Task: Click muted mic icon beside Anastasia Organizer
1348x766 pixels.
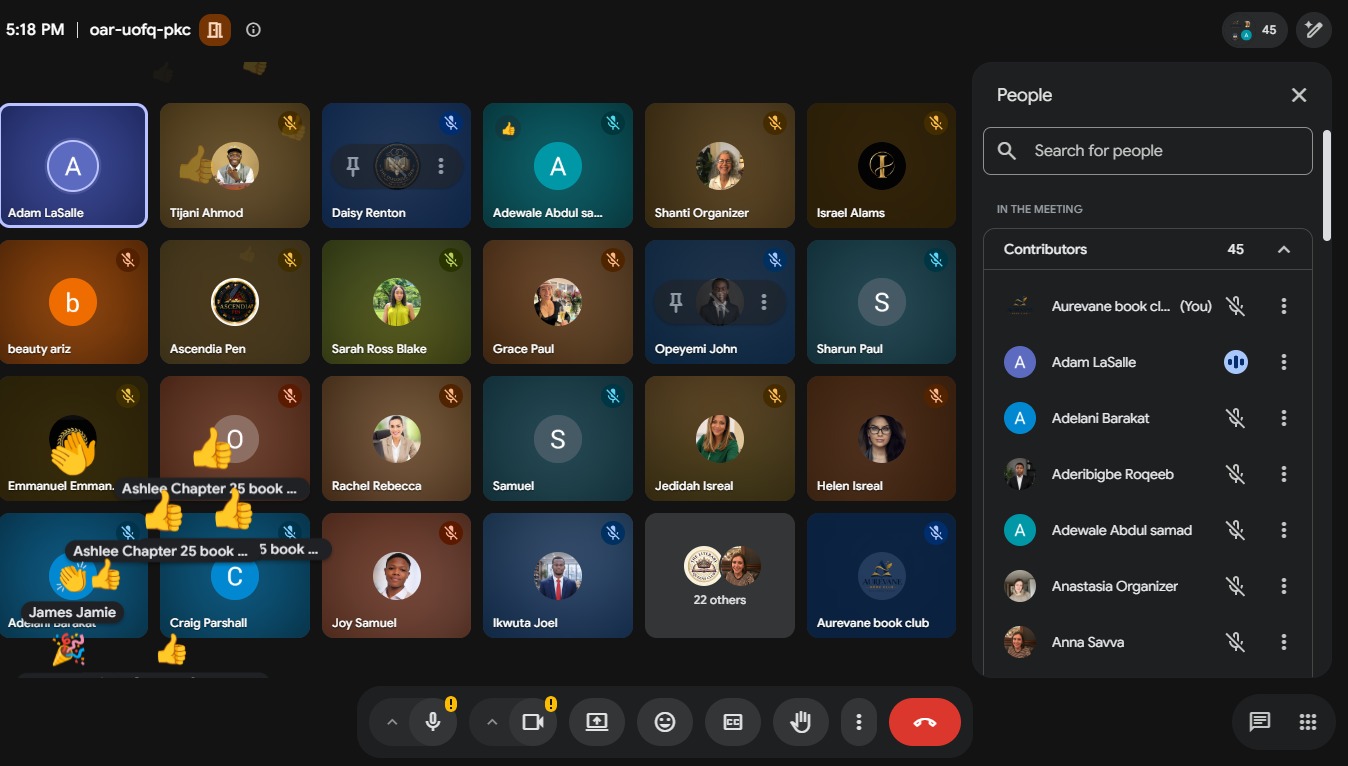Action: 1236,586
